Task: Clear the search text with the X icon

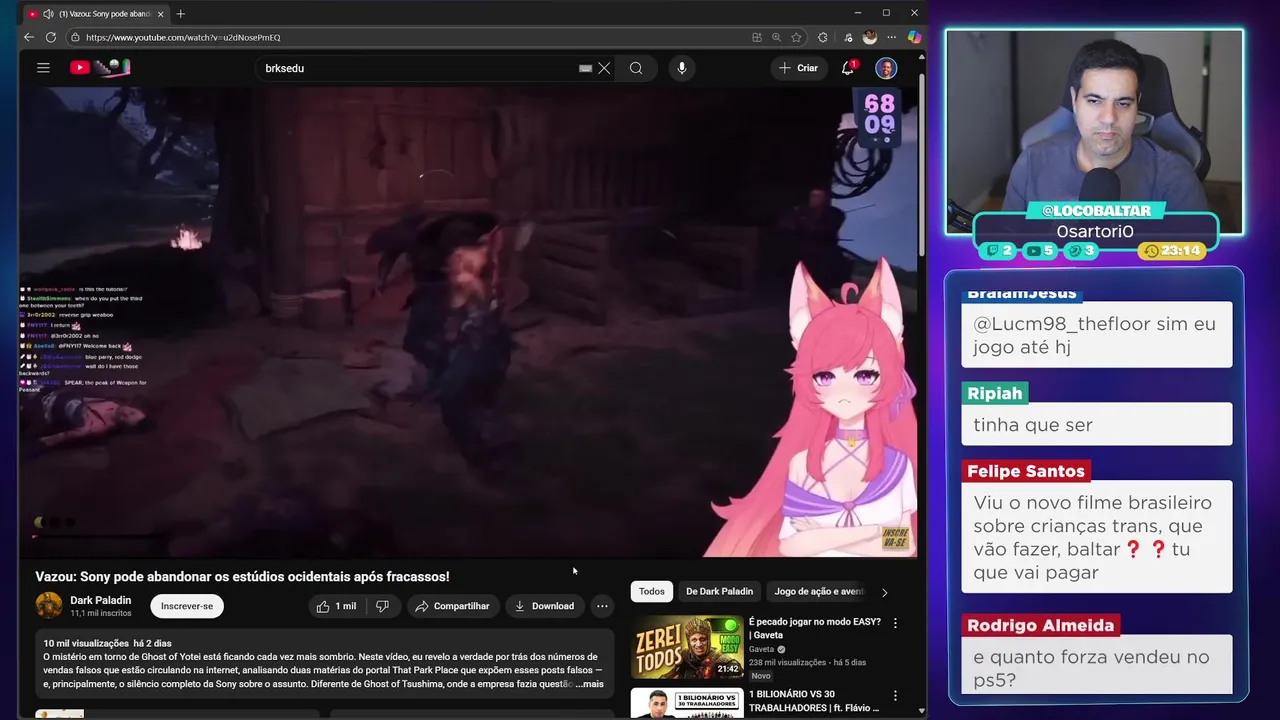Action: click(604, 68)
